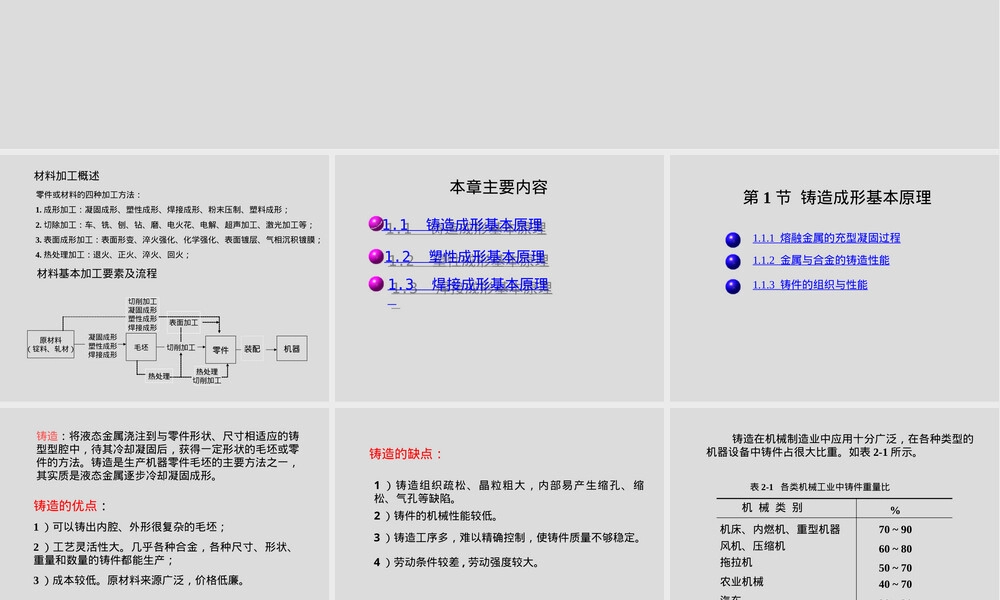
Task: Click the 毛坯 box in the flowchart
Action: pos(141,348)
